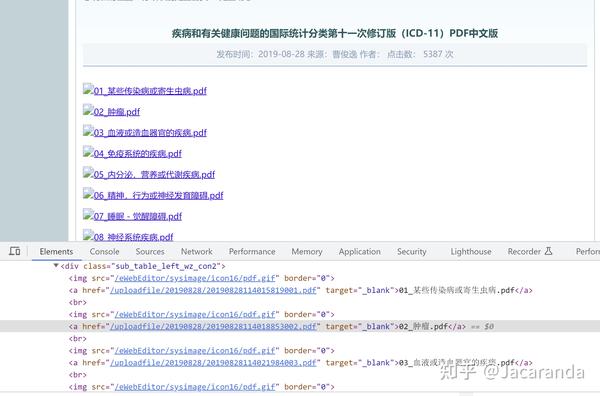Click the PDF icon beside 03_ link

[x=88, y=131]
